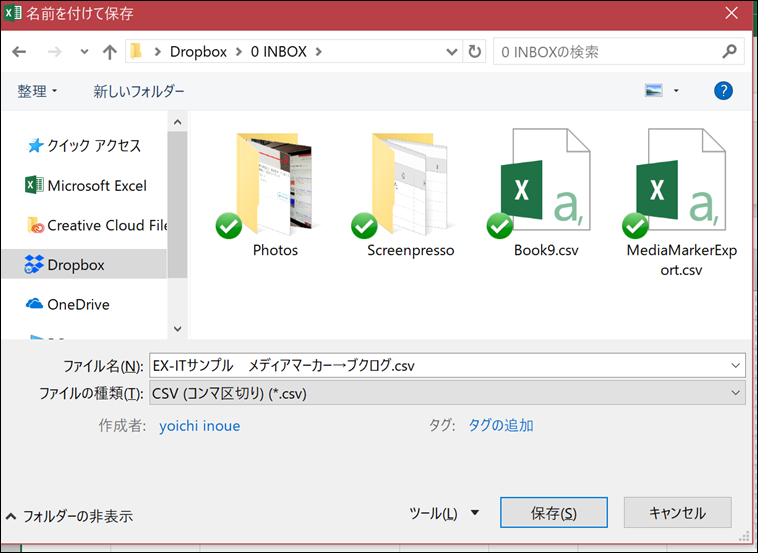Open the file name history dropdown

pyautogui.click(x=735, y=365)
